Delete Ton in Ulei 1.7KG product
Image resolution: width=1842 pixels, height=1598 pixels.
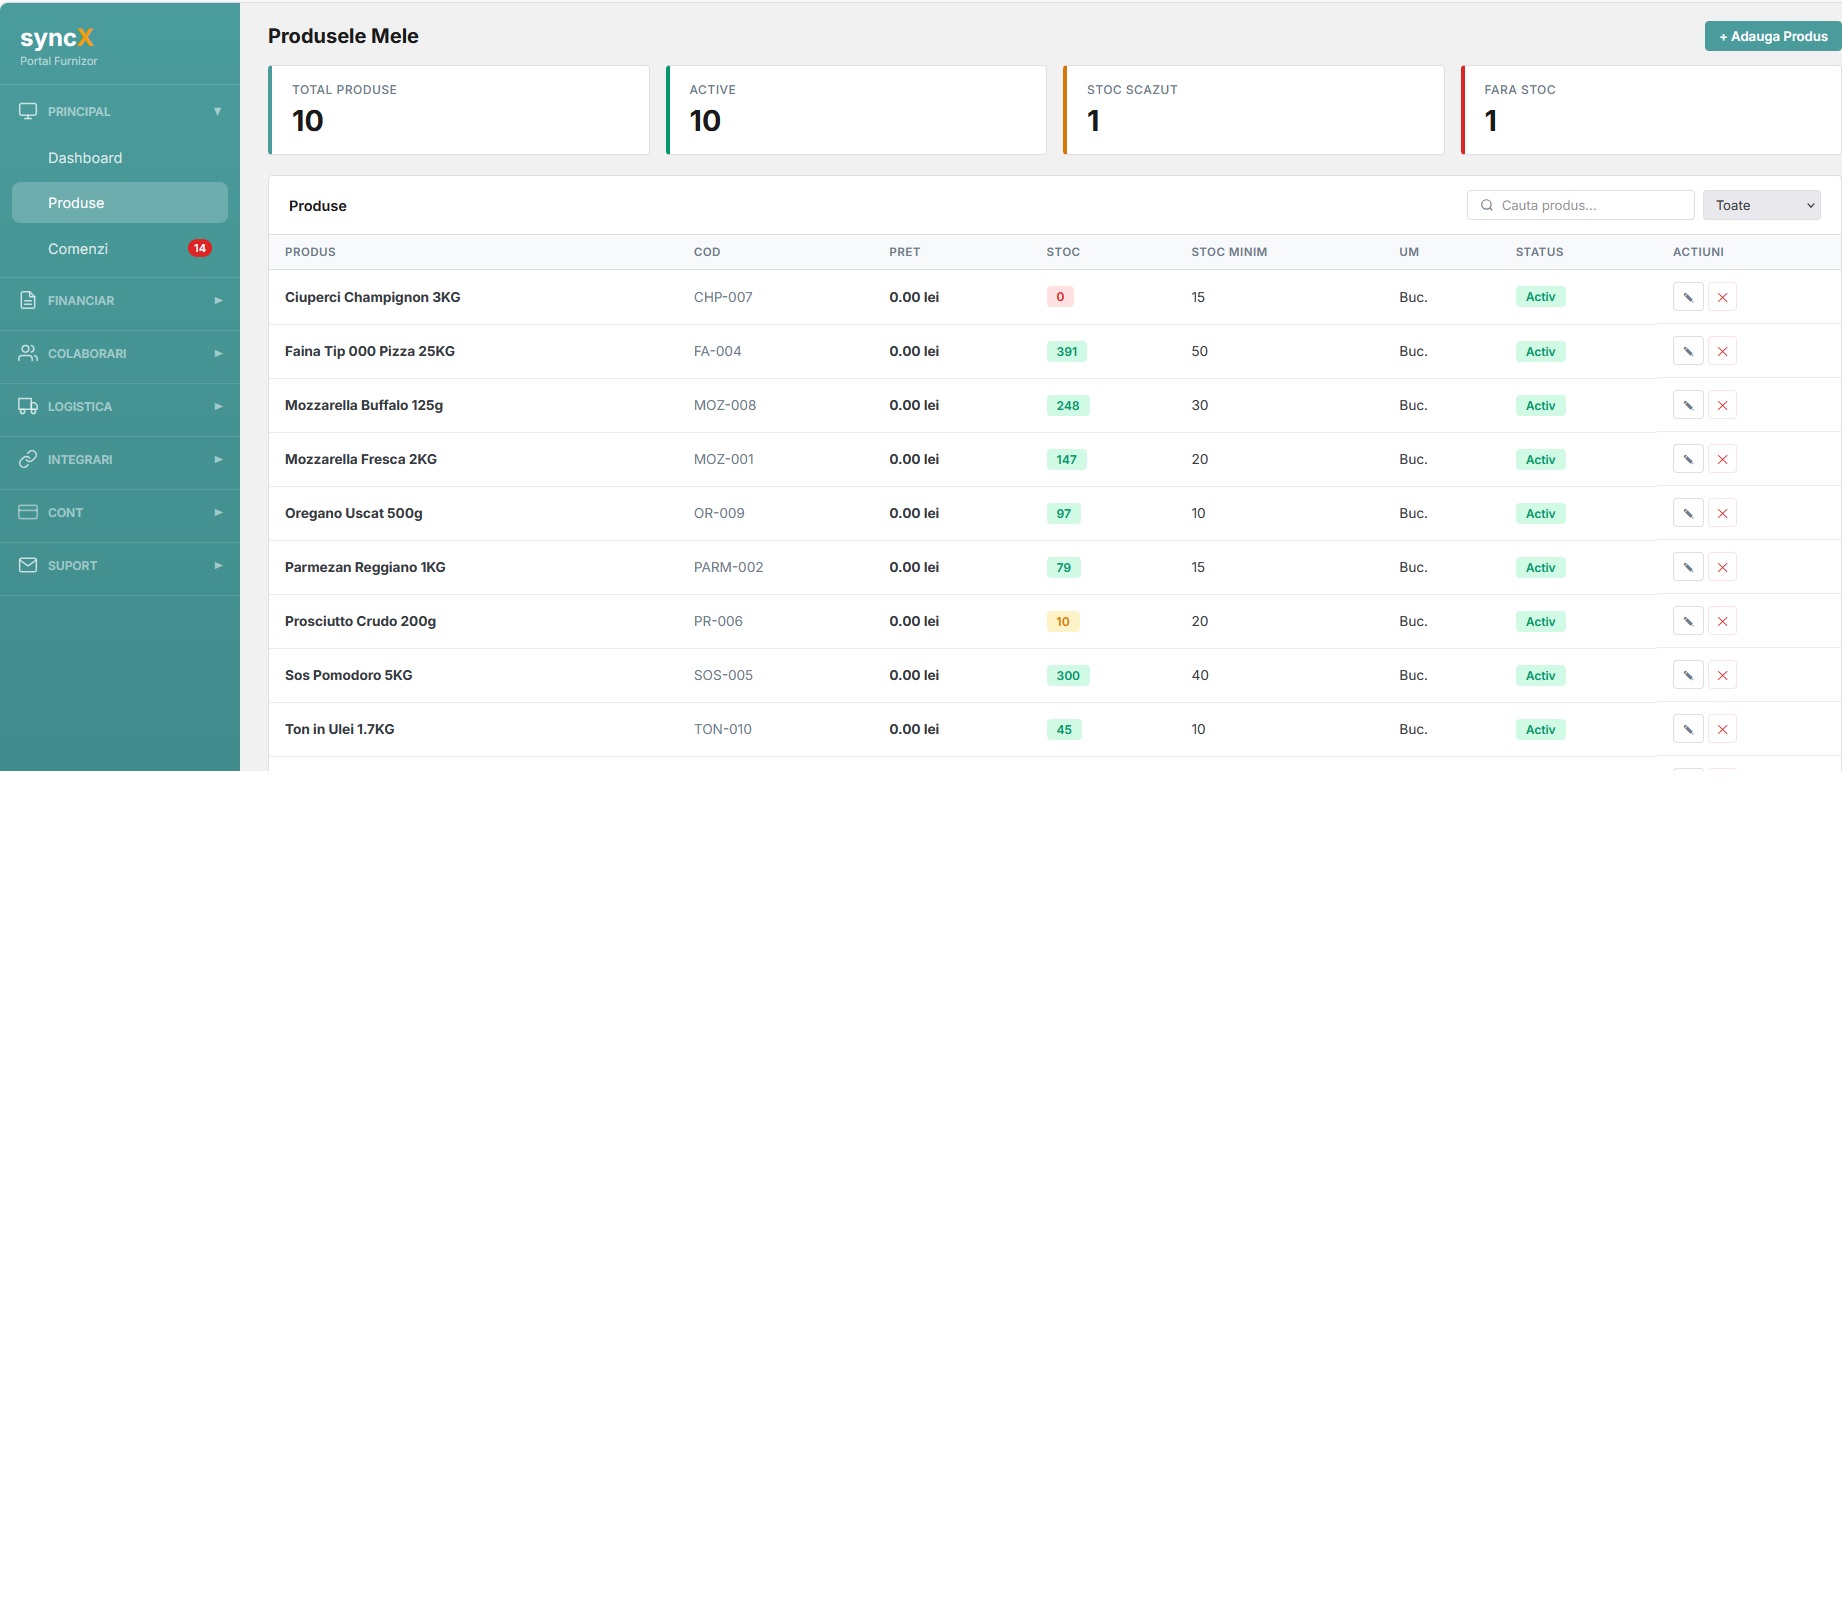click(1722, 729)
